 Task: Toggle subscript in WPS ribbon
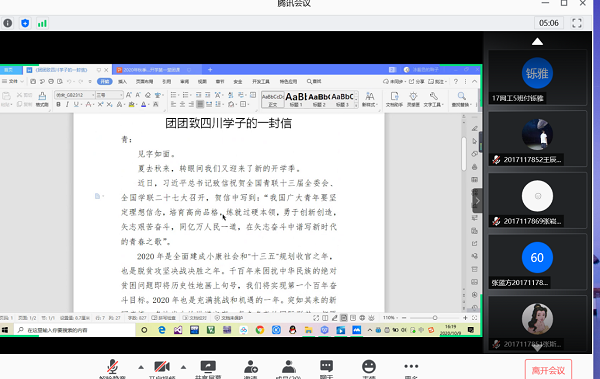(x=109, y=104)
